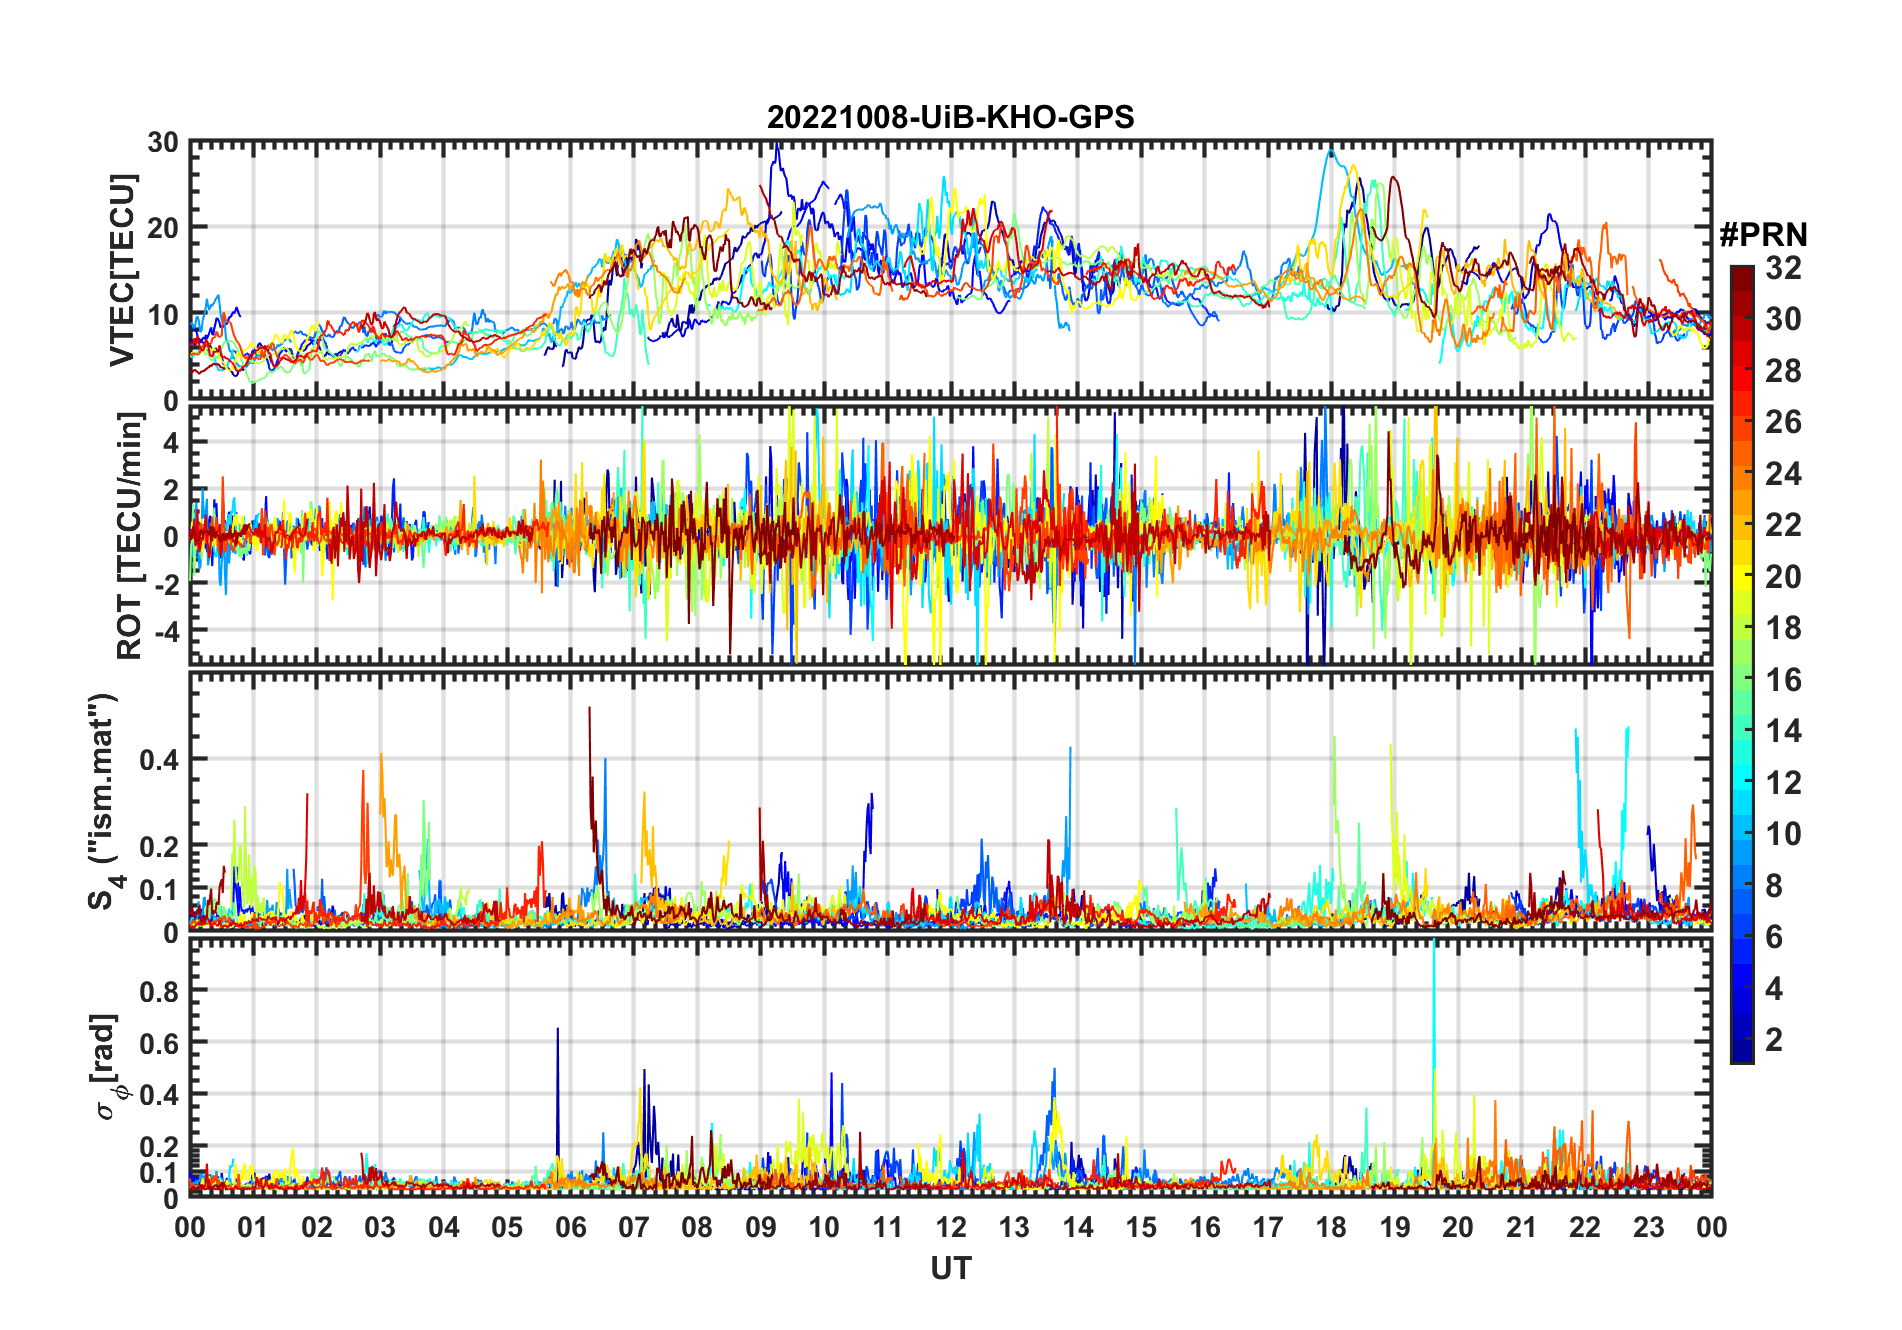
Task: Click the PRN colorbar
Action: (1742, 664)
